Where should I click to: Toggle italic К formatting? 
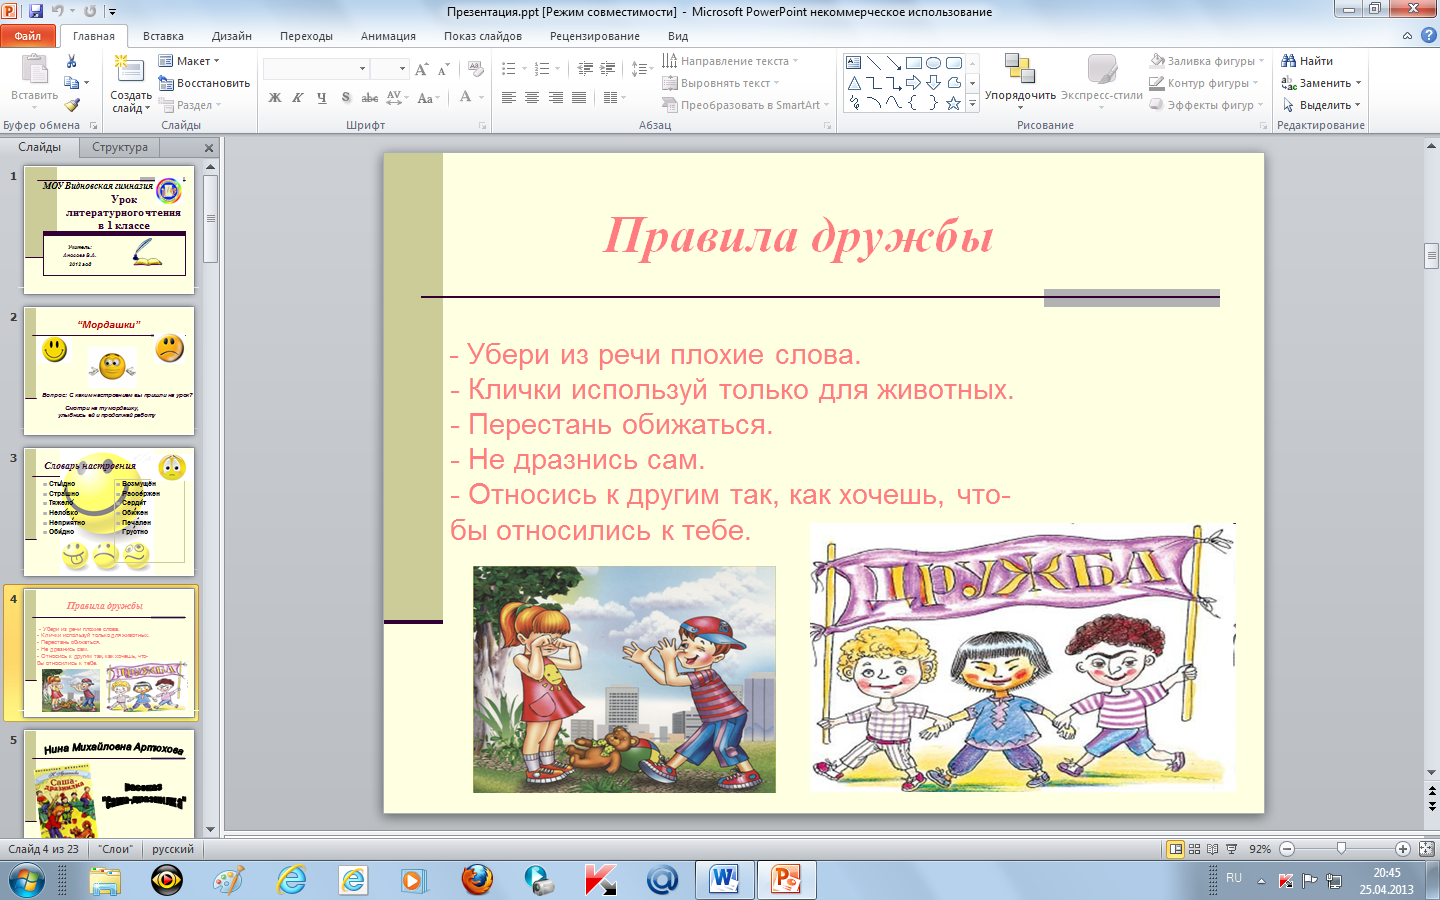point(298,98)
